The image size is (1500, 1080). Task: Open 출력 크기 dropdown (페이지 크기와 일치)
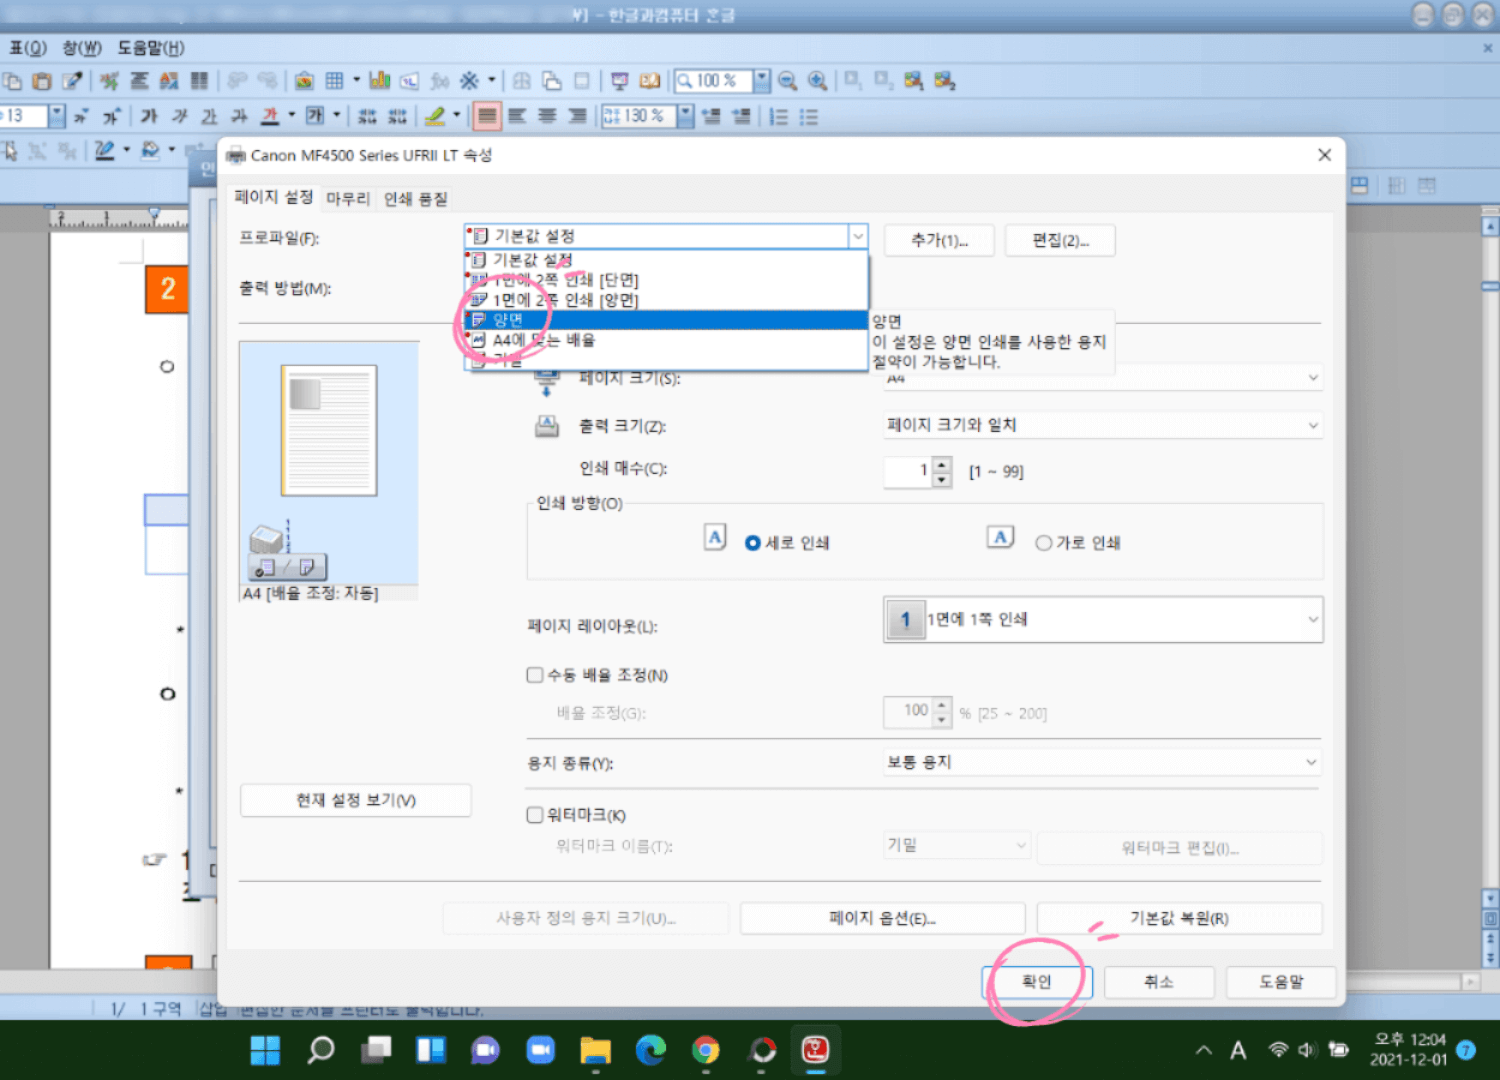[x=1103, y=425]
